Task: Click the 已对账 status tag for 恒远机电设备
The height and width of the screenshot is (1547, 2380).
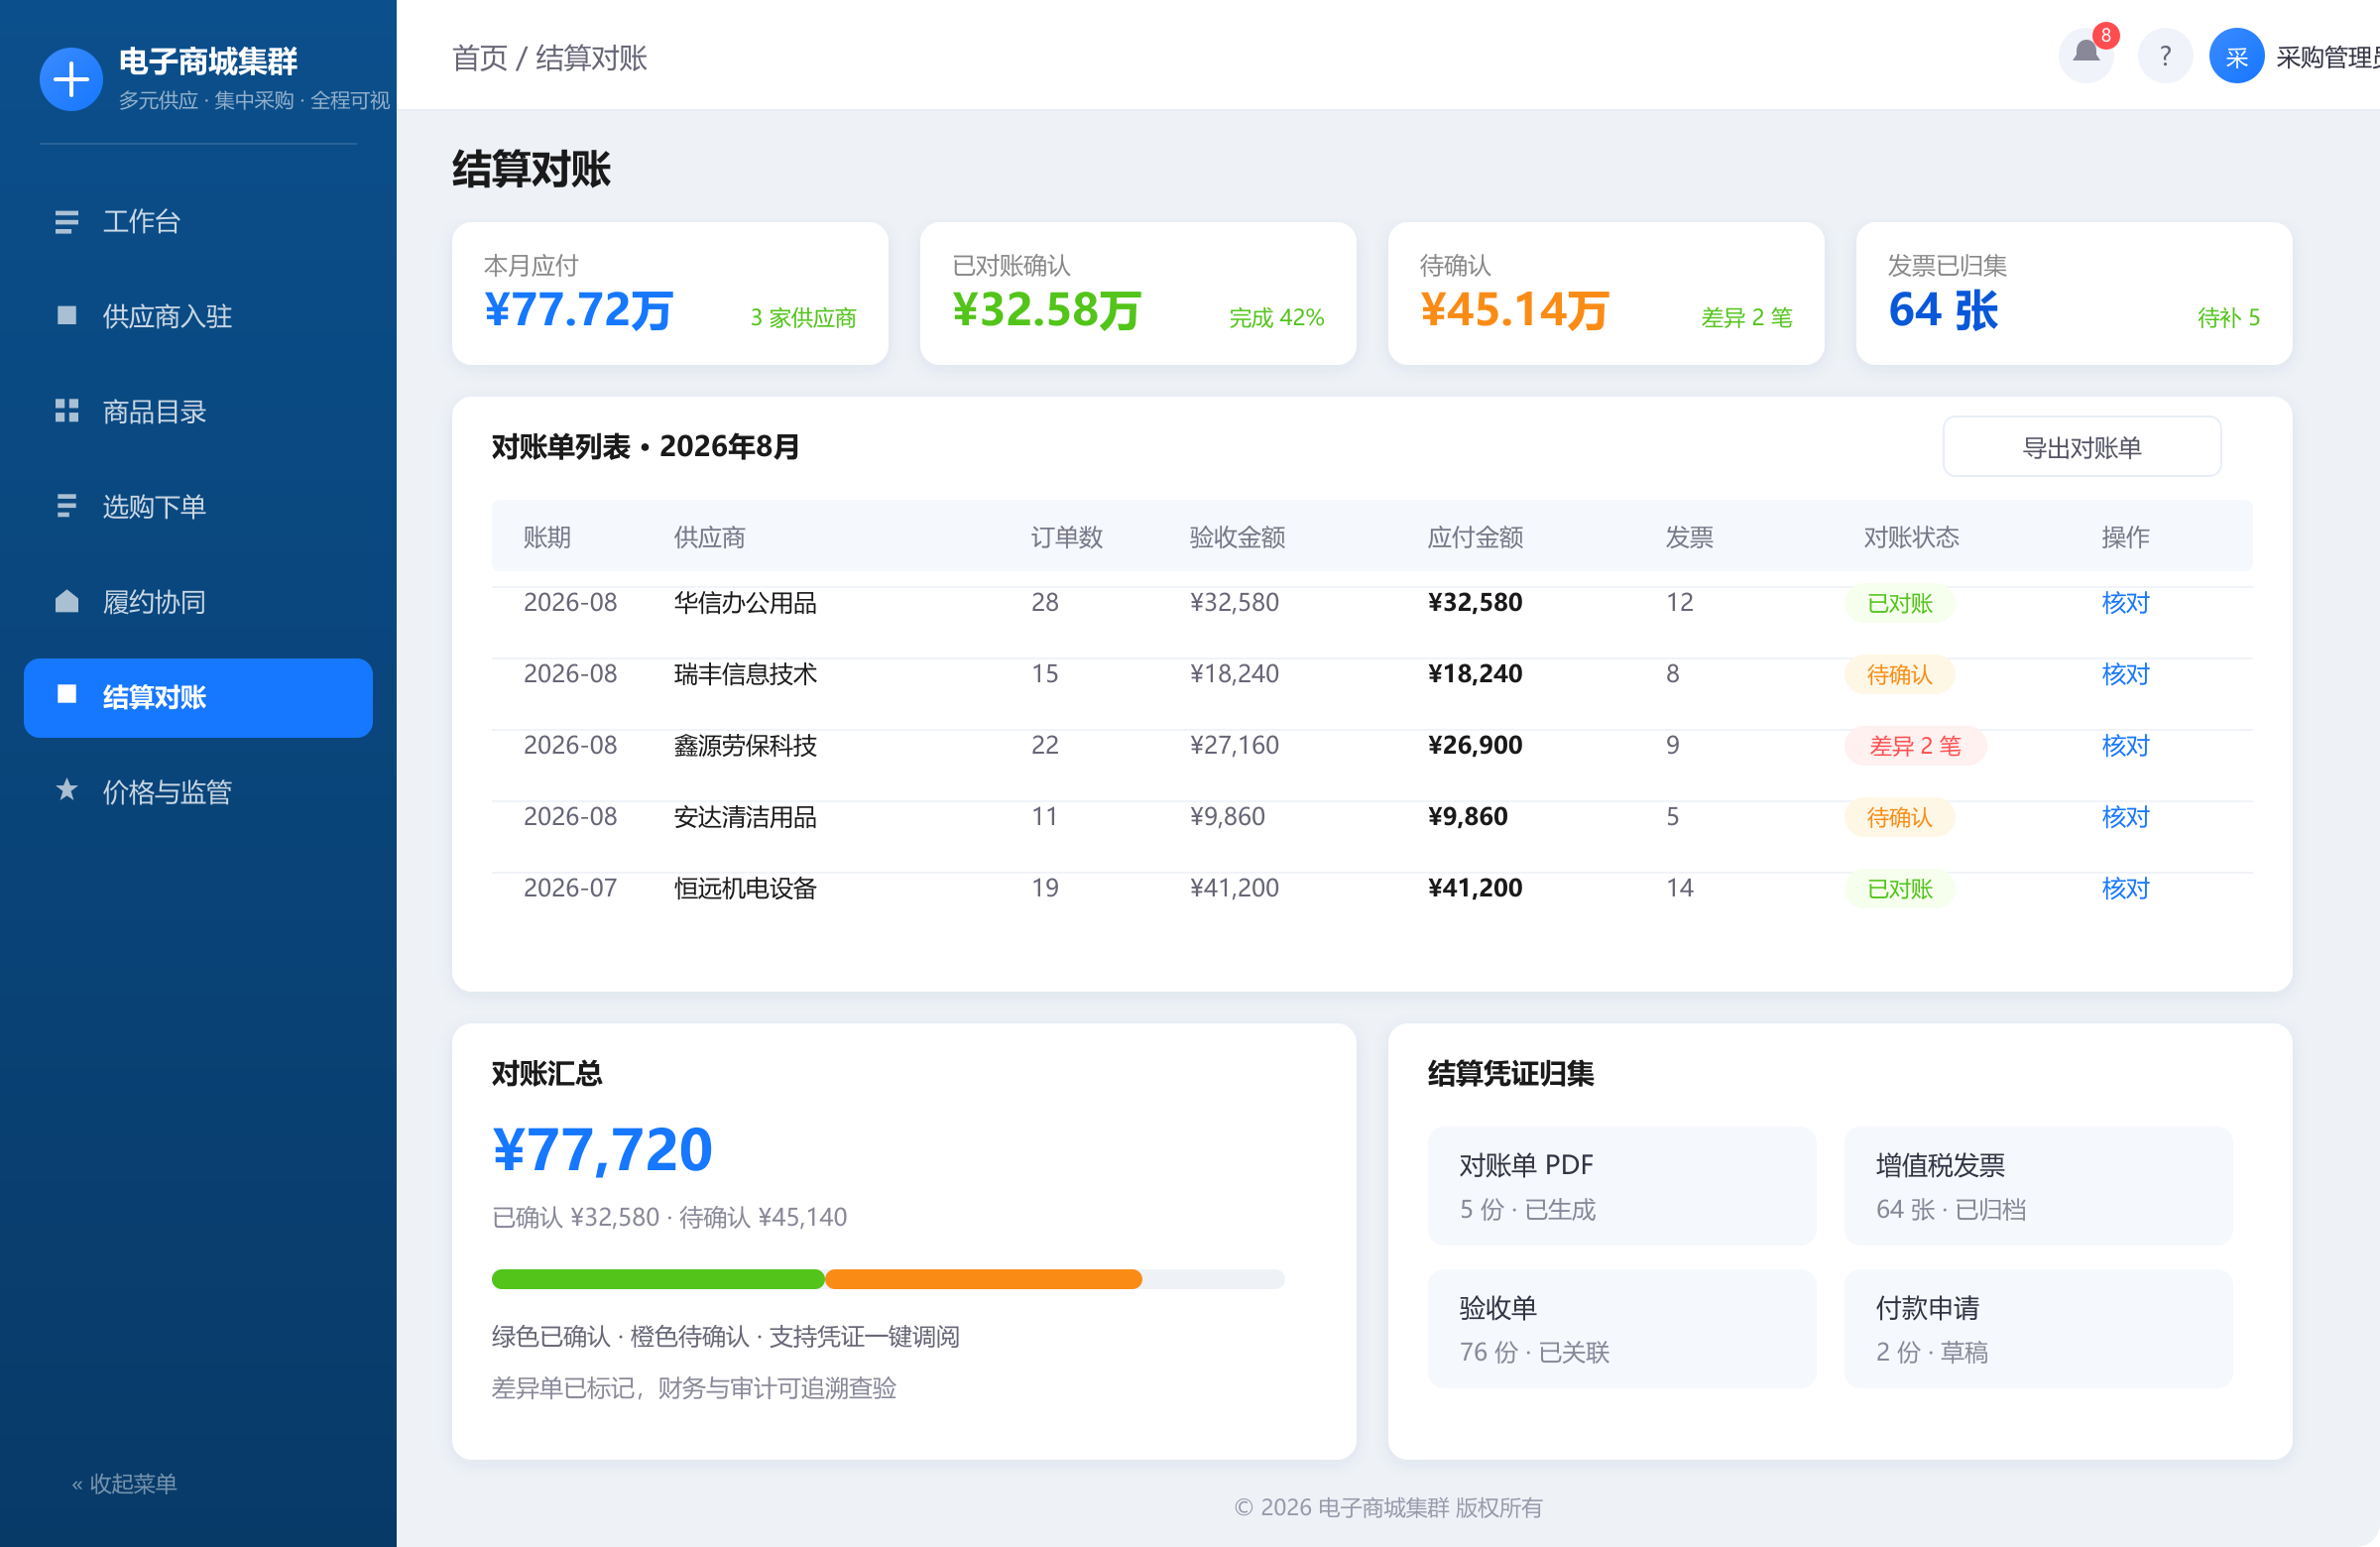Action: coord(1899,889)
